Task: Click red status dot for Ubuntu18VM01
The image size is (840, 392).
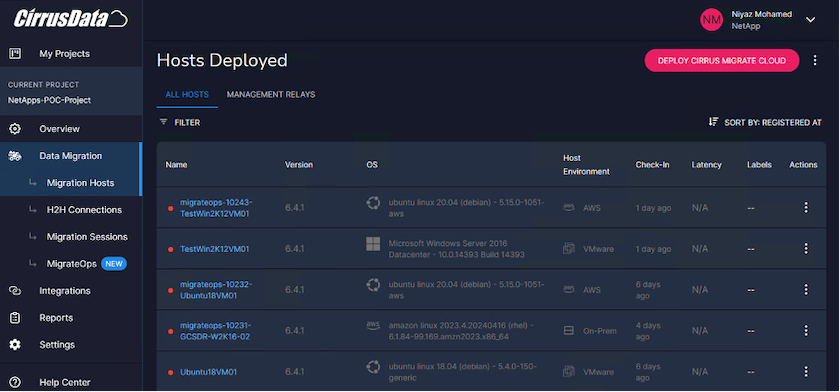Action: [171, 372]
